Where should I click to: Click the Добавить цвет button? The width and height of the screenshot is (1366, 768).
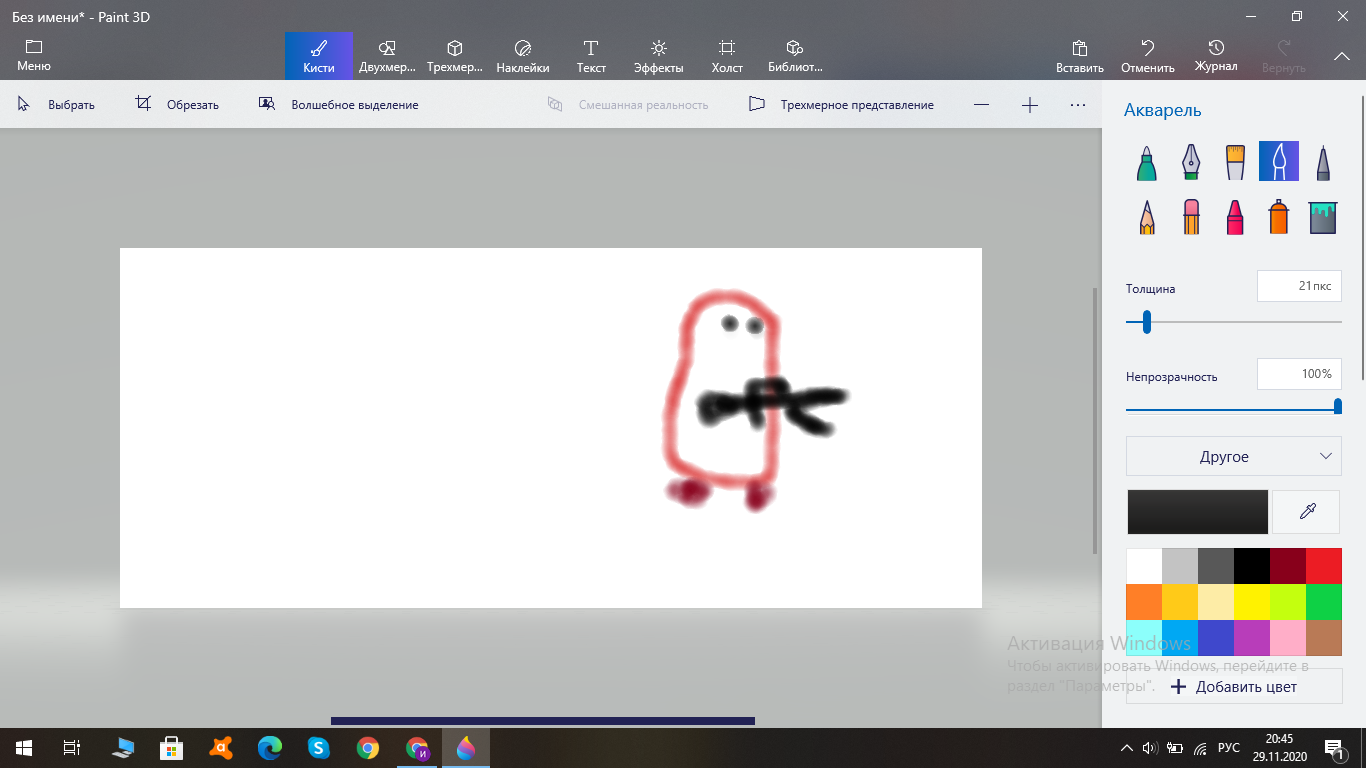click(x=1233, y=687)
